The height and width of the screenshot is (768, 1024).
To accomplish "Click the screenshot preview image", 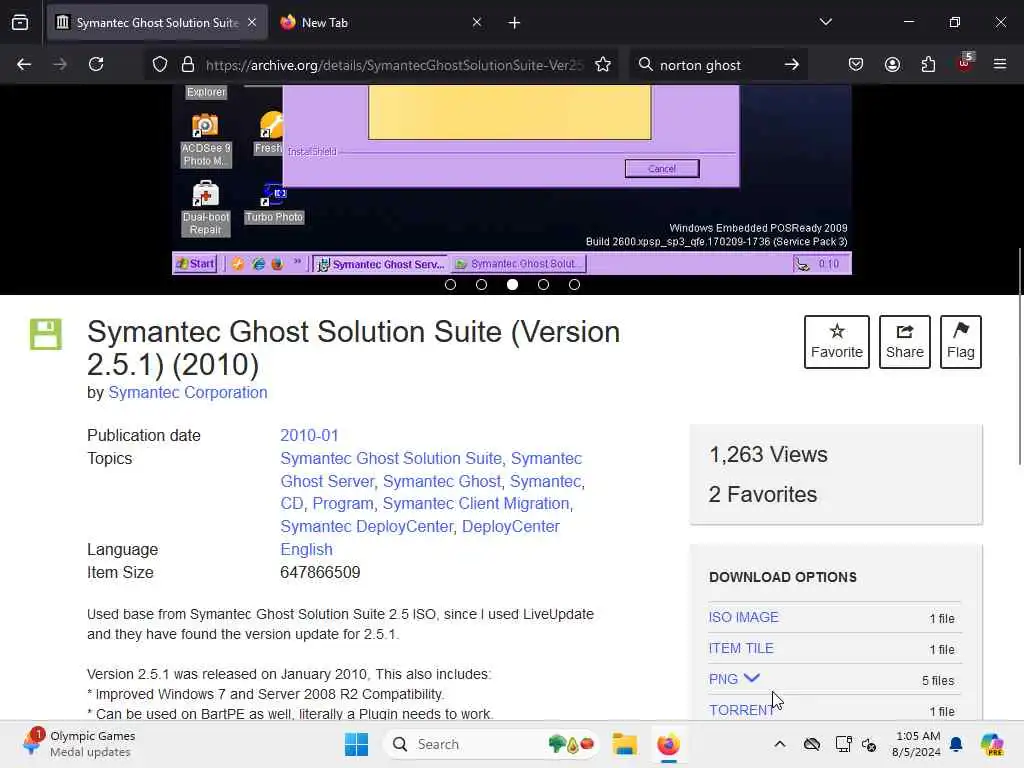I will tap(511, 180).
